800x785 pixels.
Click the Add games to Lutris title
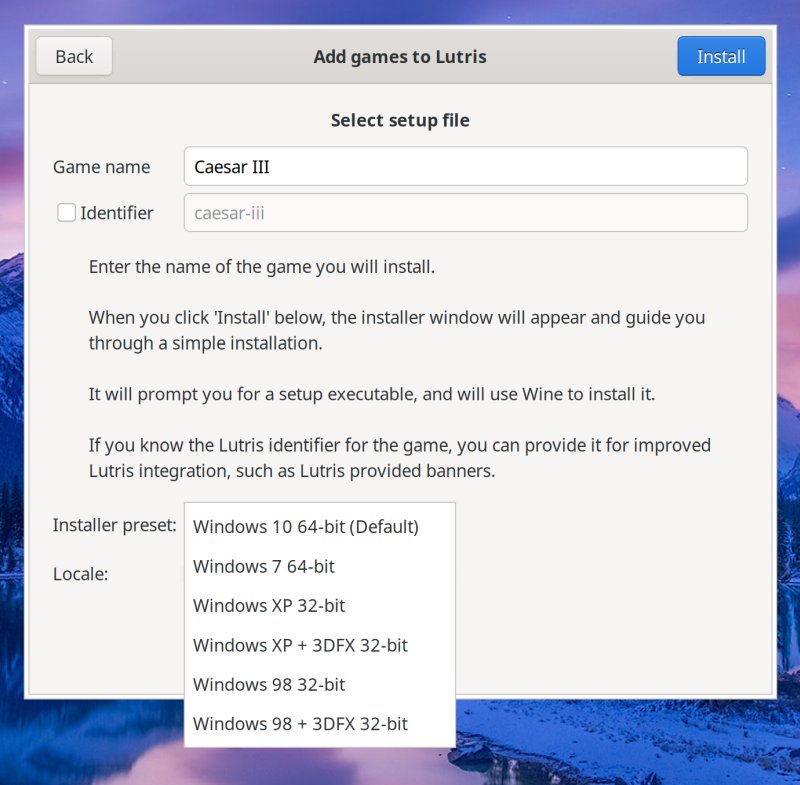399,56
